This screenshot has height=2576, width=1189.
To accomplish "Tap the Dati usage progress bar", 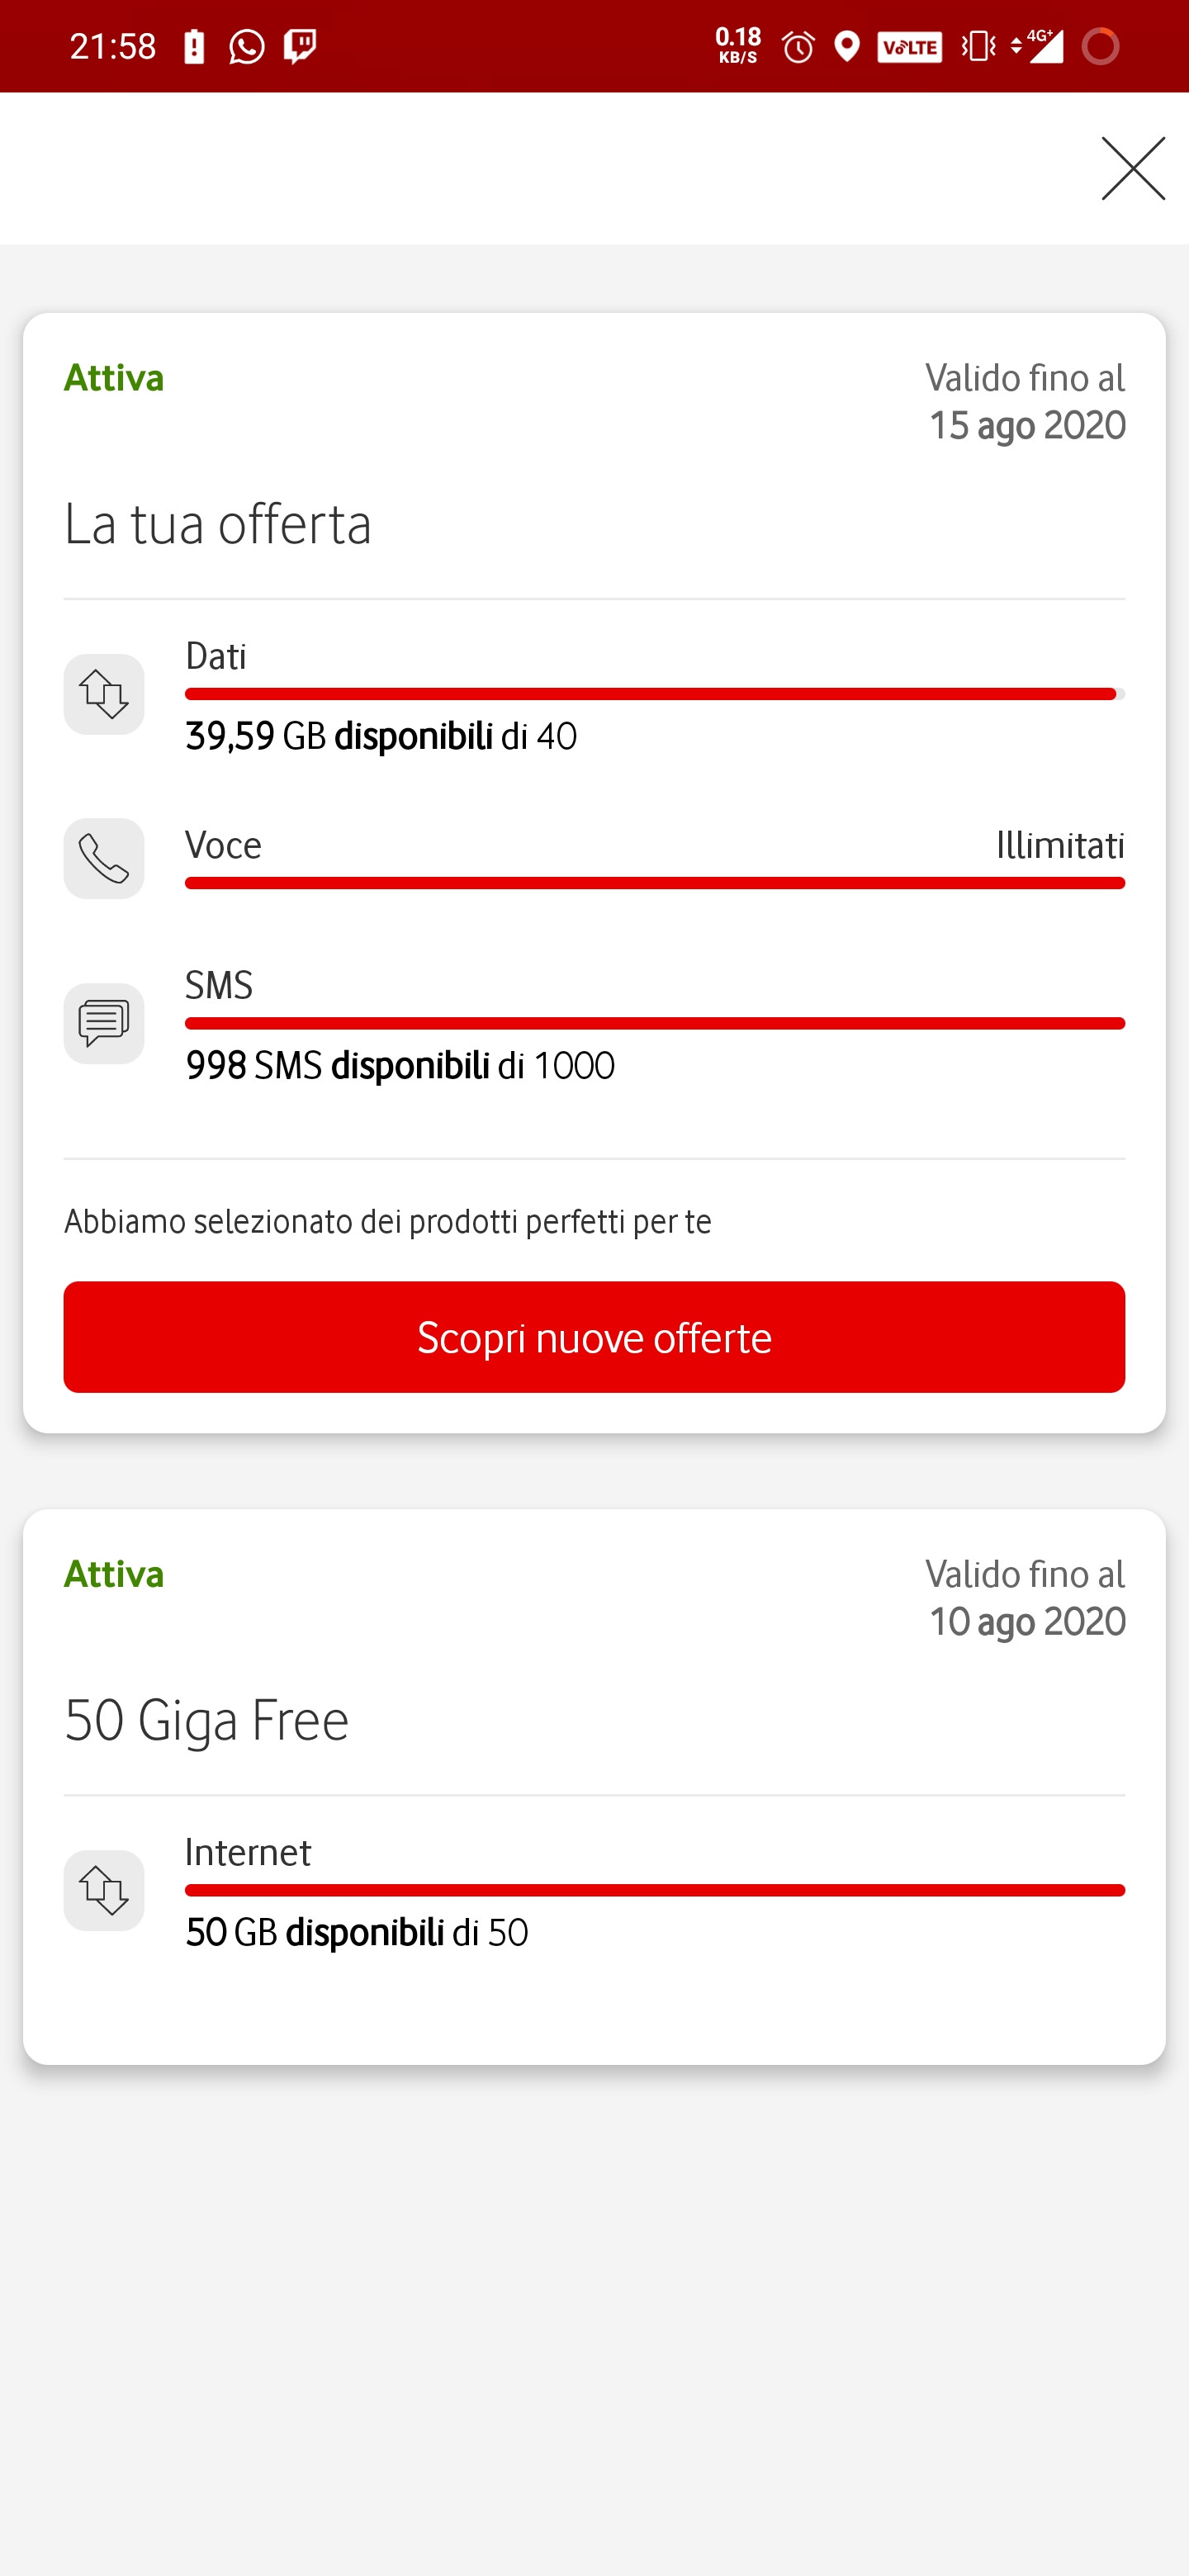I will point(654,694).
